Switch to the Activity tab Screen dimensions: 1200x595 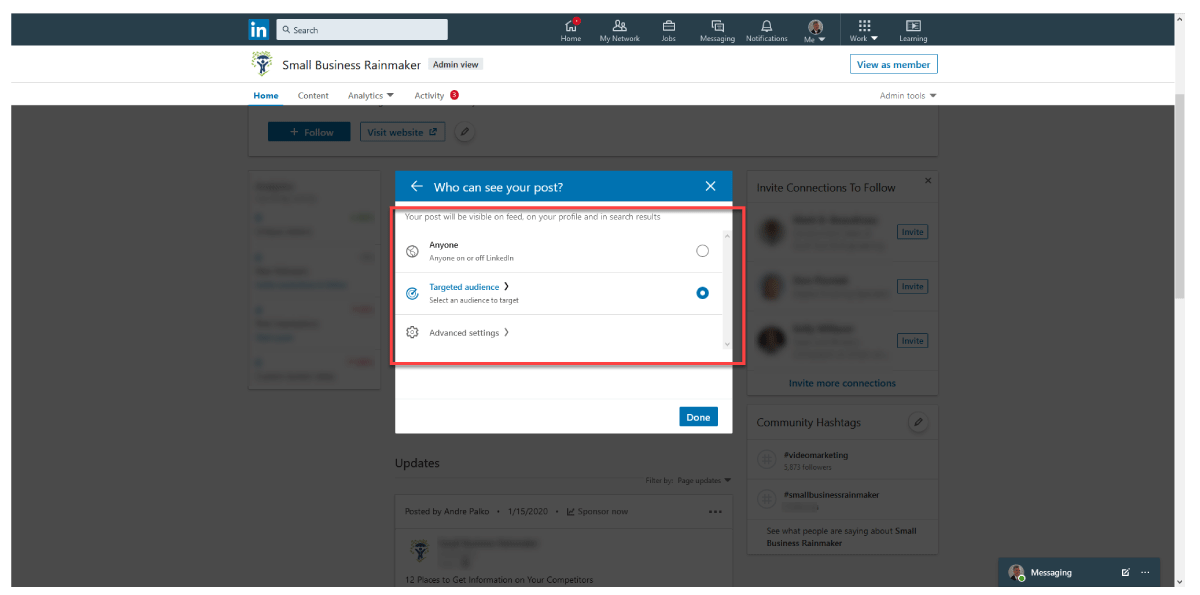429,96
